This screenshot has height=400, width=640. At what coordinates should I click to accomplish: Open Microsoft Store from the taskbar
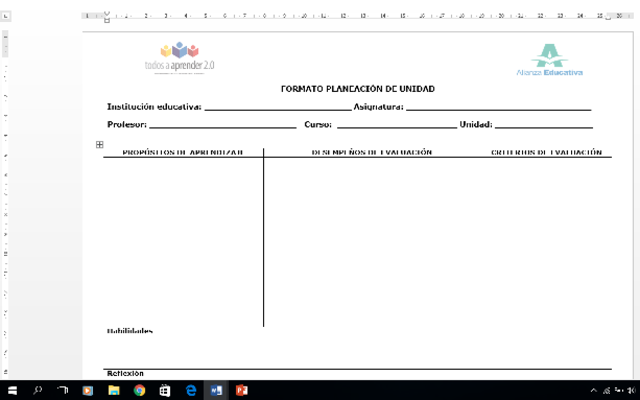(164, 391)
